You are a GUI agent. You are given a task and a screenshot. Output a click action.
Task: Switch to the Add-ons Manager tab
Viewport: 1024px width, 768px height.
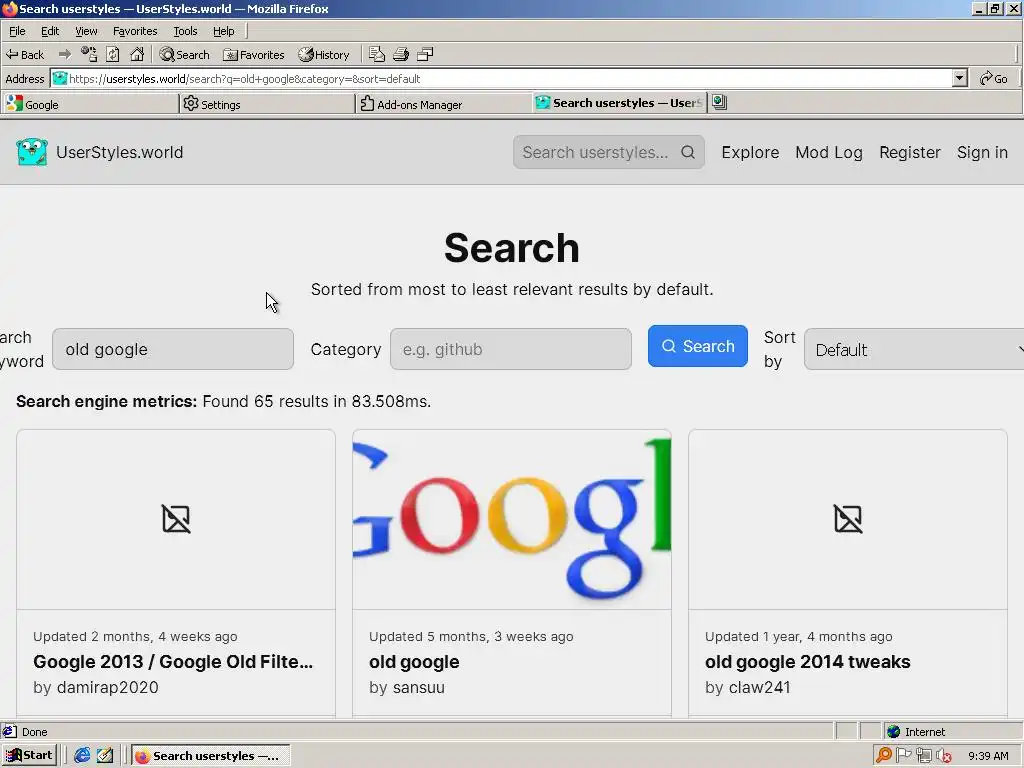(444, 104)
